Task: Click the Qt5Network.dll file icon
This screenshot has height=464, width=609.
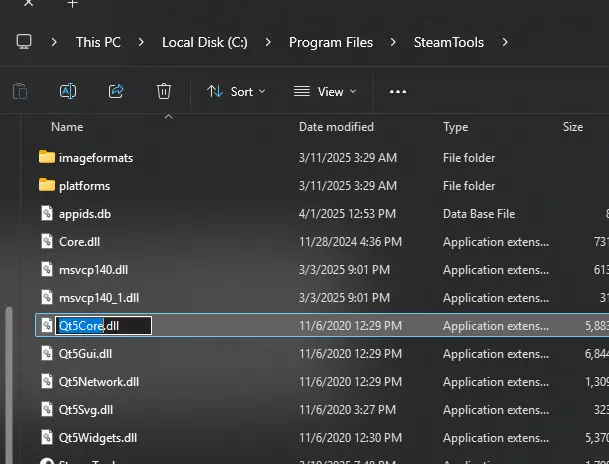Action: pyautogui.click(x=47, y=381)
